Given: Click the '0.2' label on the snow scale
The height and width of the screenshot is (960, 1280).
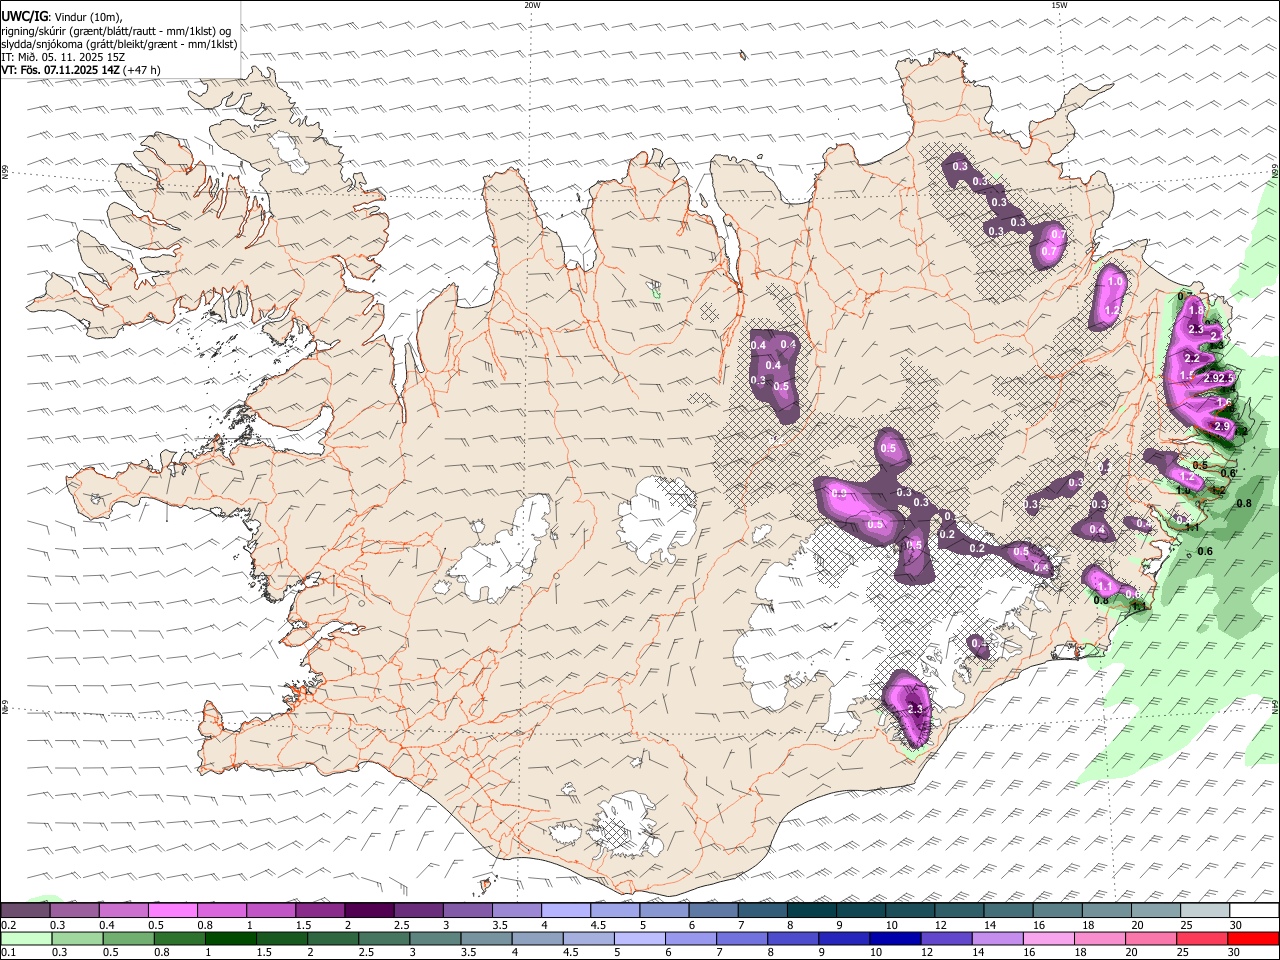Looking at the screenshot, I should [8, 925].
